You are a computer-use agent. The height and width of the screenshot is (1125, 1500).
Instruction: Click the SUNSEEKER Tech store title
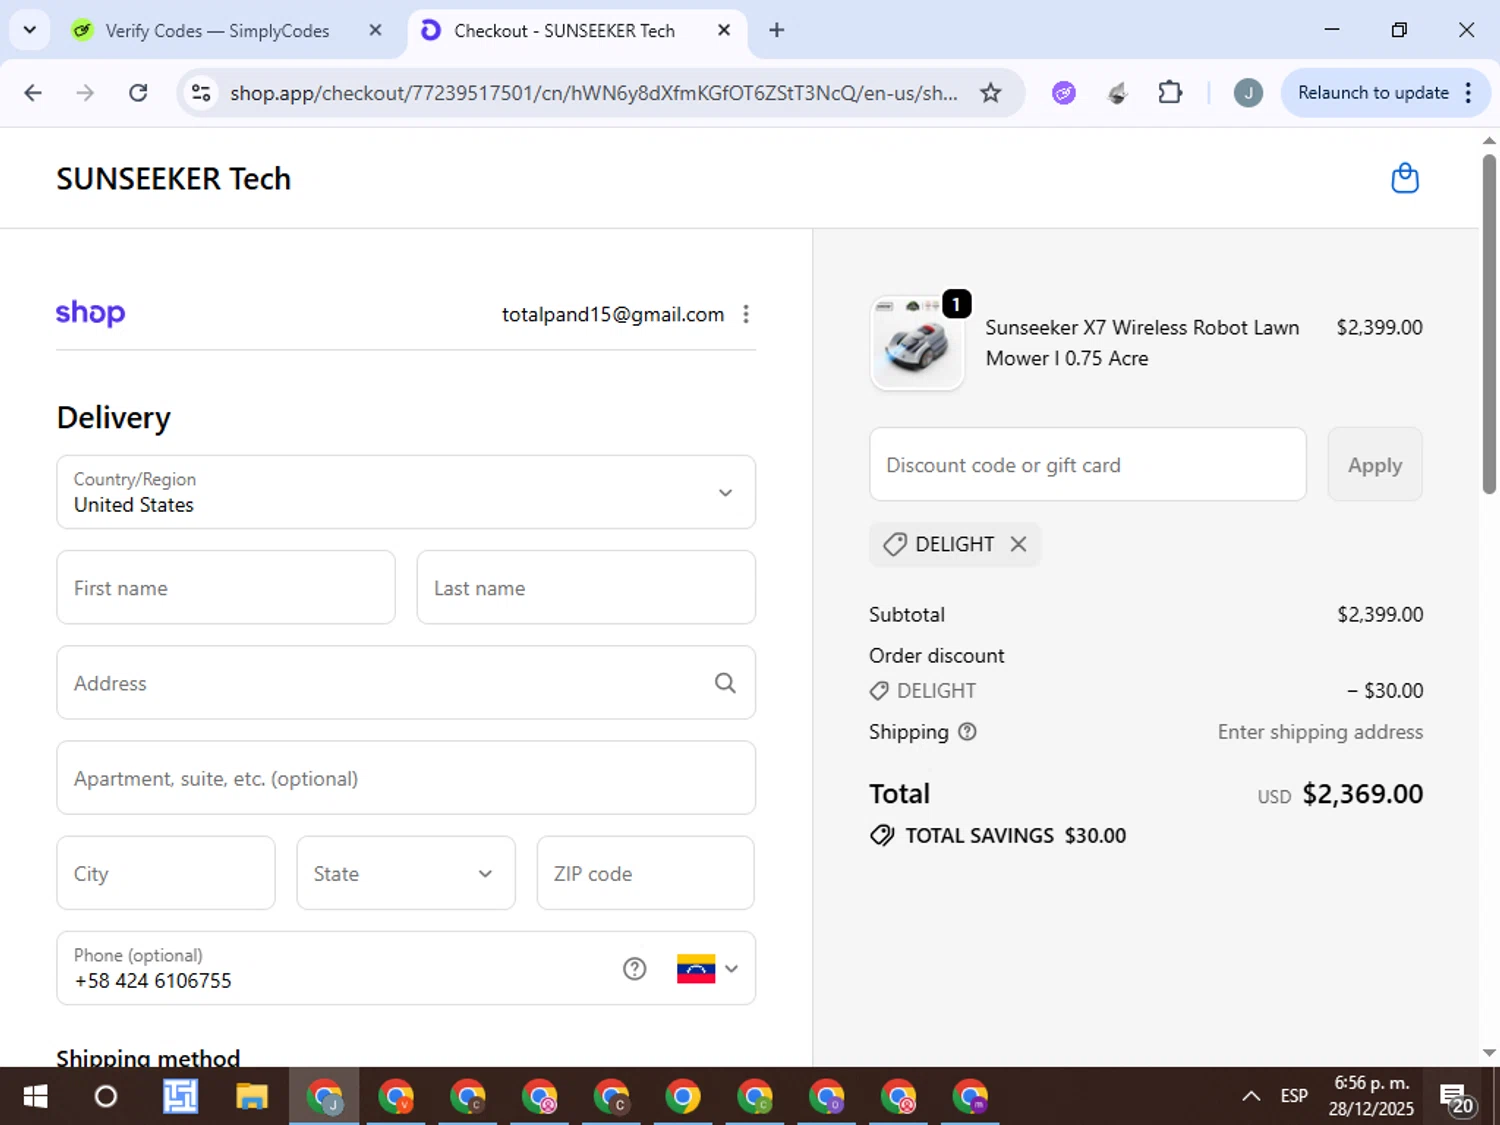174,179
